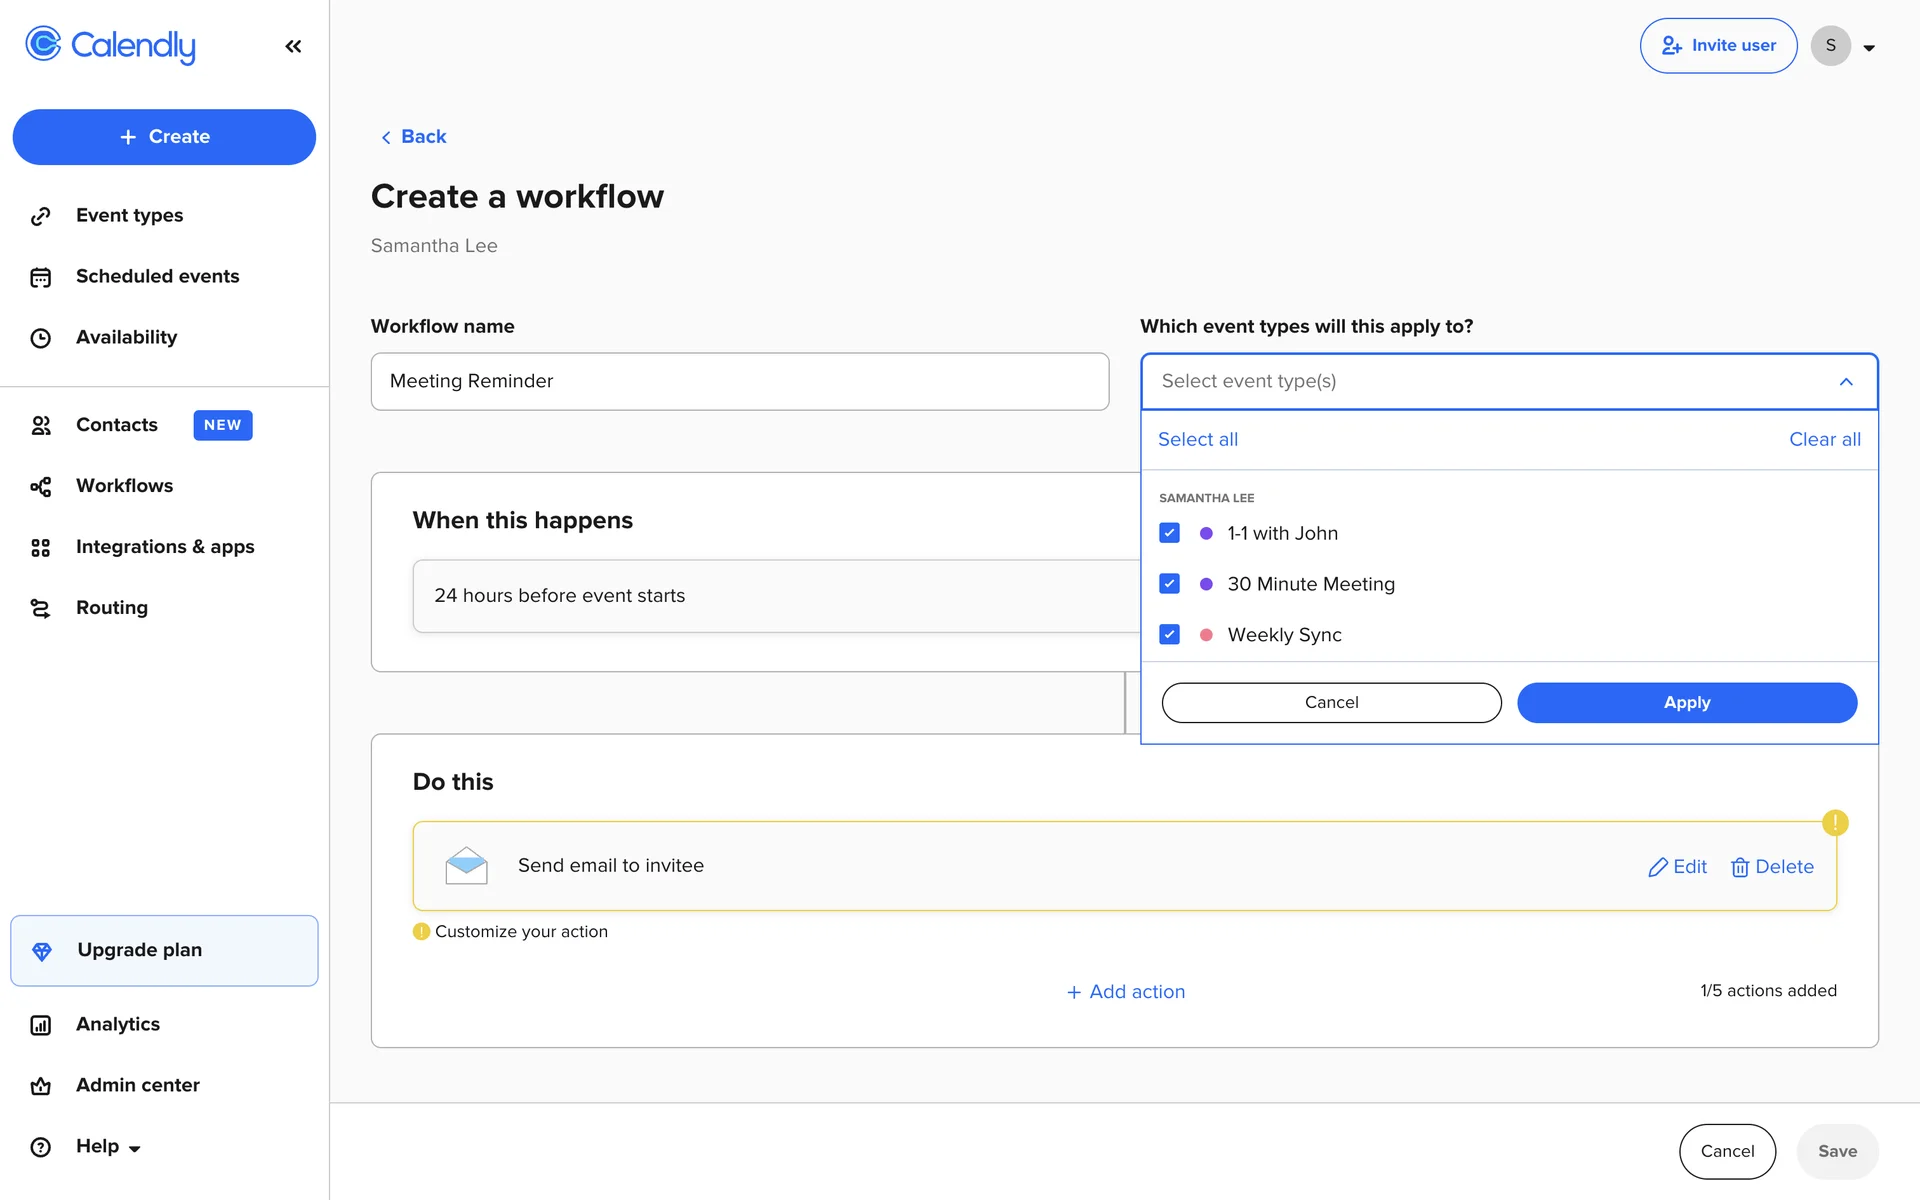Collapse the Select event type(s) dropdown
The width and height of the screenshot is (1920, 1200).
[1845, 382]
